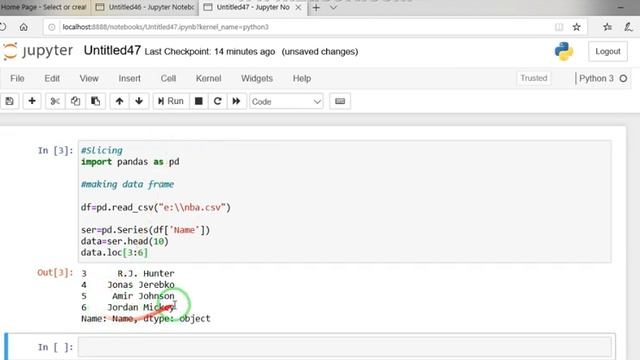Open the cell type Code dropdown
The image size is (640, 360).
[286, 102]
